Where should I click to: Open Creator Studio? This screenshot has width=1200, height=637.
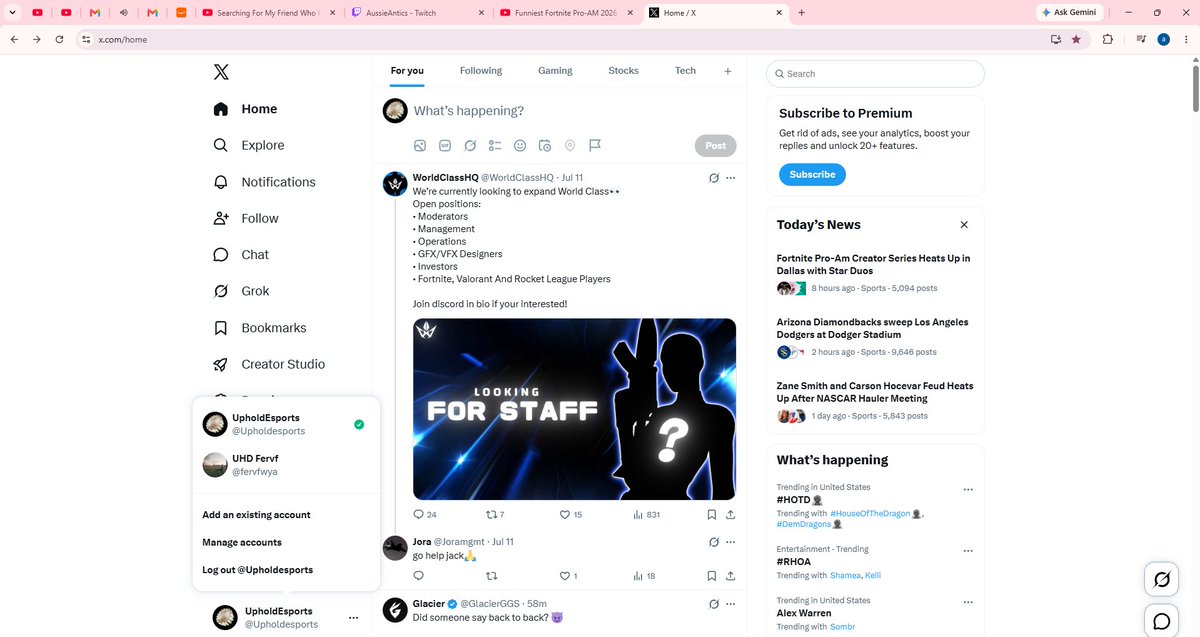tap(269, 364)
